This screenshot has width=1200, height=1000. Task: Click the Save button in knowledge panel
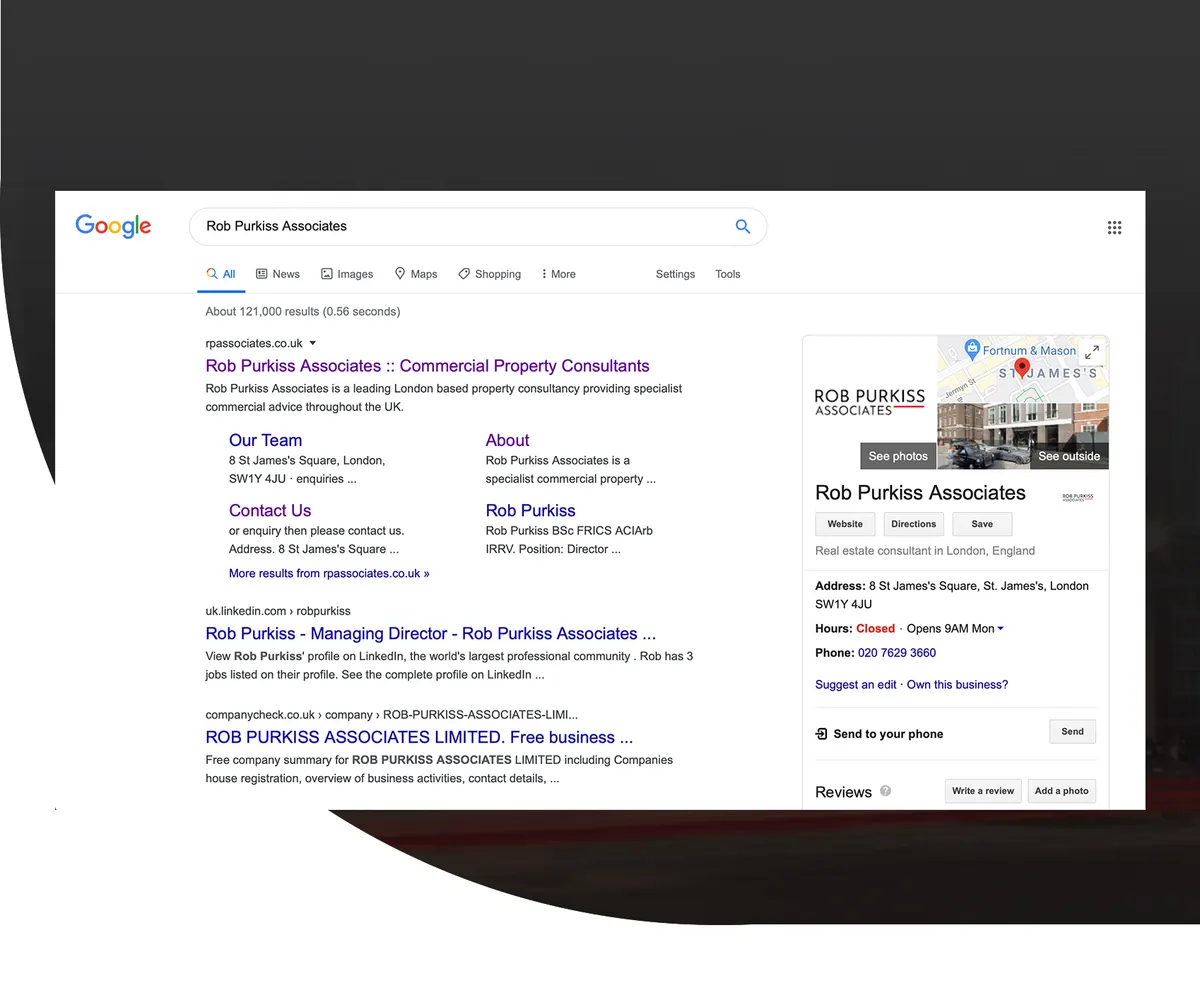click(982, 524)
